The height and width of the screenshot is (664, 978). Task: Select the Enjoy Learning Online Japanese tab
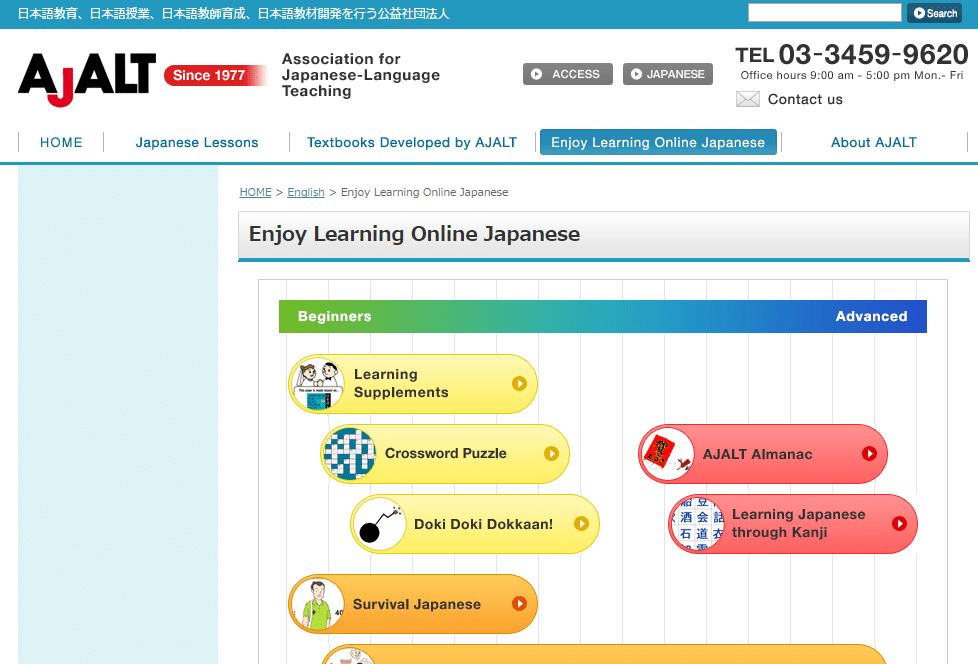[x=658, y=143]
